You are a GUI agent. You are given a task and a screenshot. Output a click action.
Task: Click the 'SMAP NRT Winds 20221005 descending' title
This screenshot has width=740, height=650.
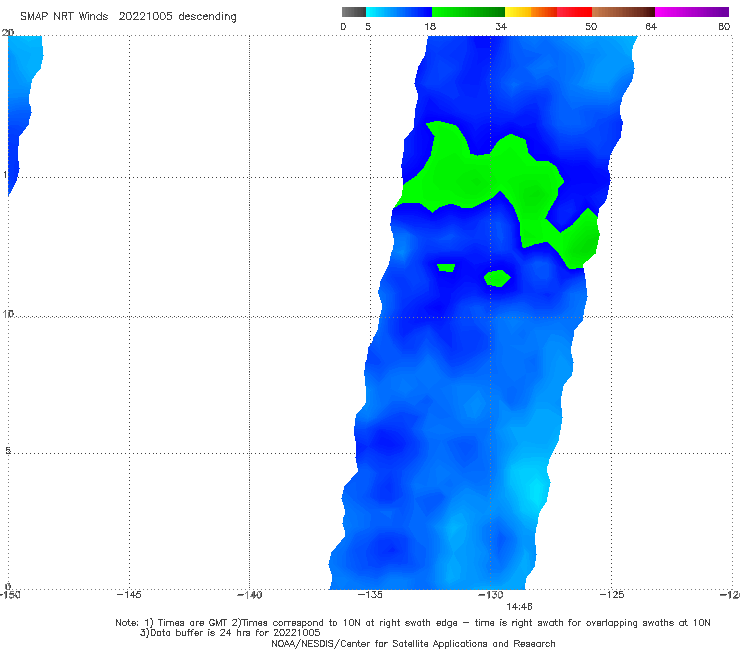pyautogui.click(x=128, y=17)
